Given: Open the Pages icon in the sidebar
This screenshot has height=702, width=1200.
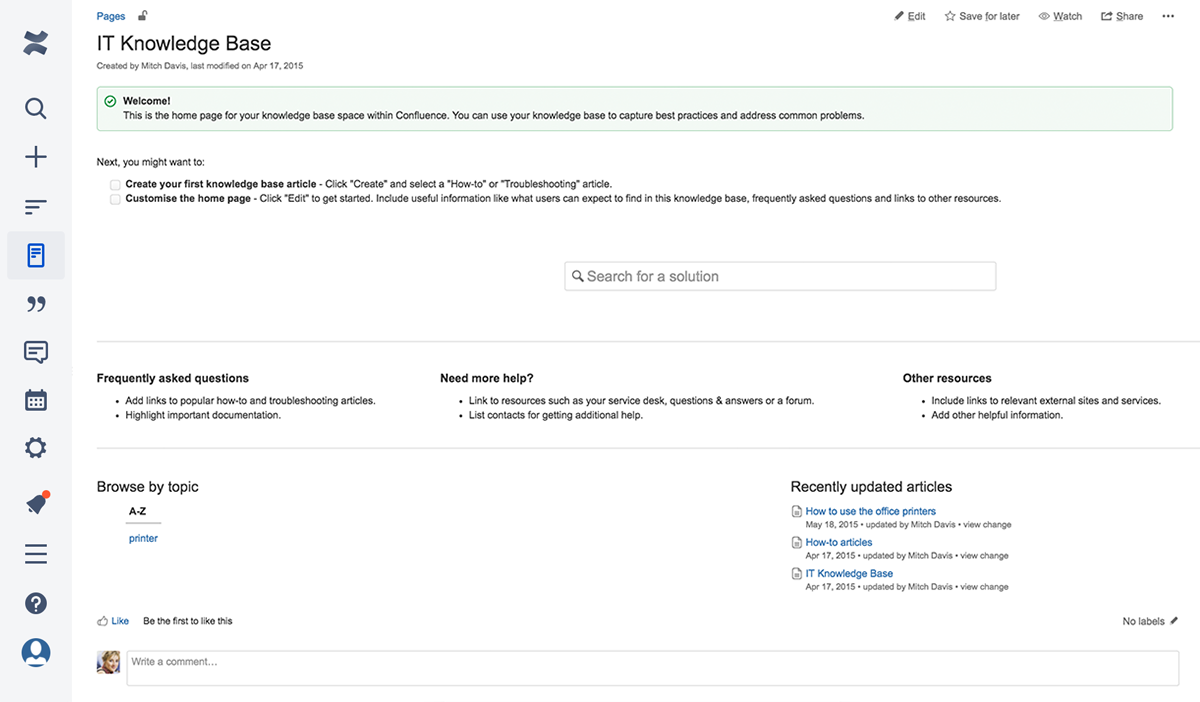Looking at the screenshot, I should click(x=36, y=255).
